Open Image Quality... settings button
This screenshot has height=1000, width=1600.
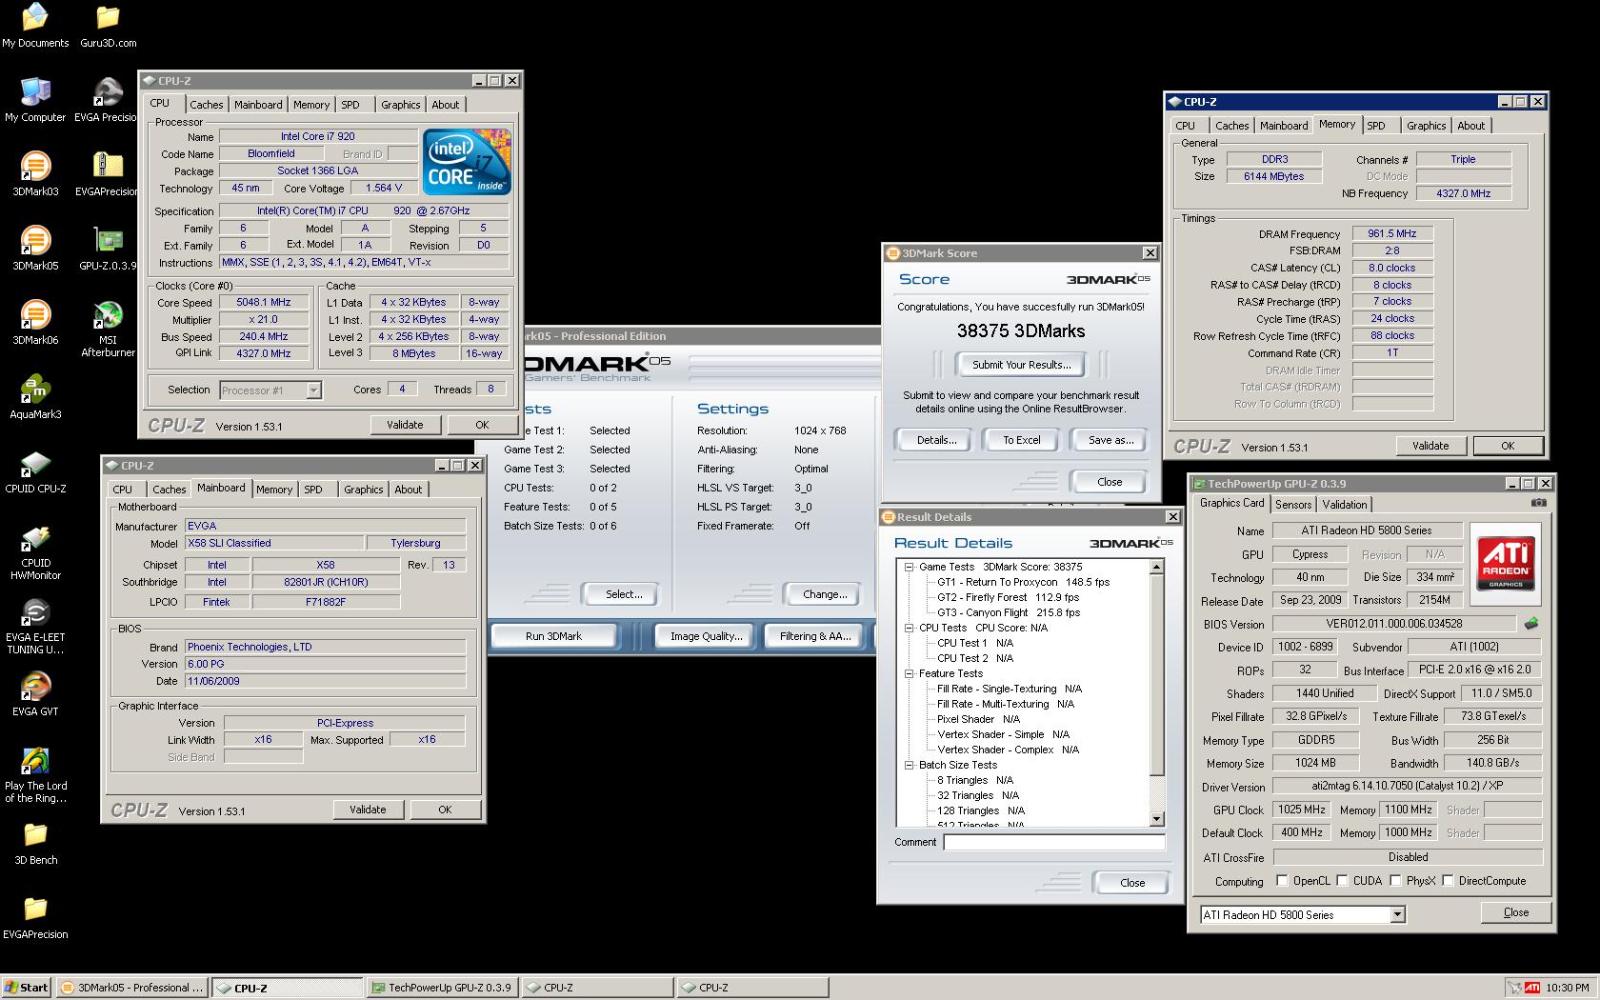pos(706,636)
